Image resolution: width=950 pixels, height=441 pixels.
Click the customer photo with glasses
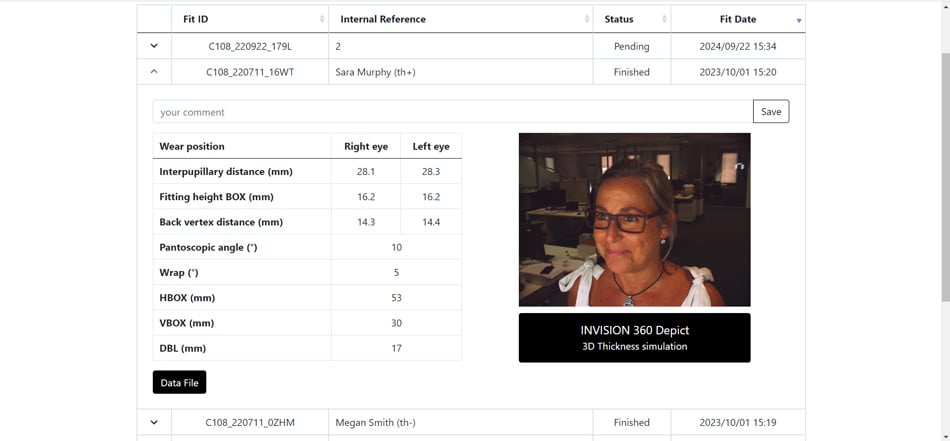pyautogui.click(x=634, y=219)
